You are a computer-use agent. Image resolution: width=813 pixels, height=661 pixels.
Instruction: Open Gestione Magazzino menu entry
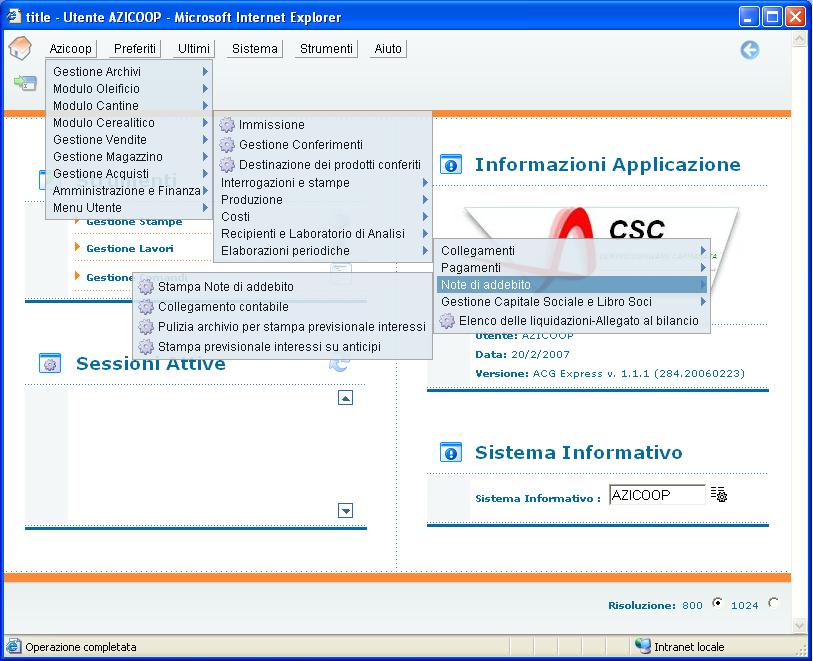pos(129,157)
